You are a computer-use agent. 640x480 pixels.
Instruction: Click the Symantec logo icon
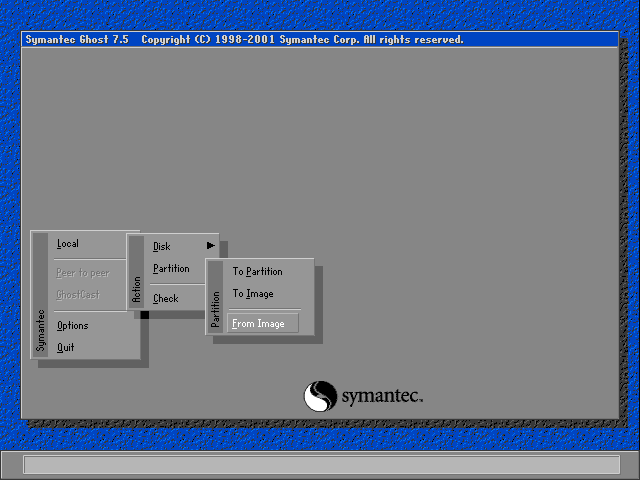(x=320, y=396)
